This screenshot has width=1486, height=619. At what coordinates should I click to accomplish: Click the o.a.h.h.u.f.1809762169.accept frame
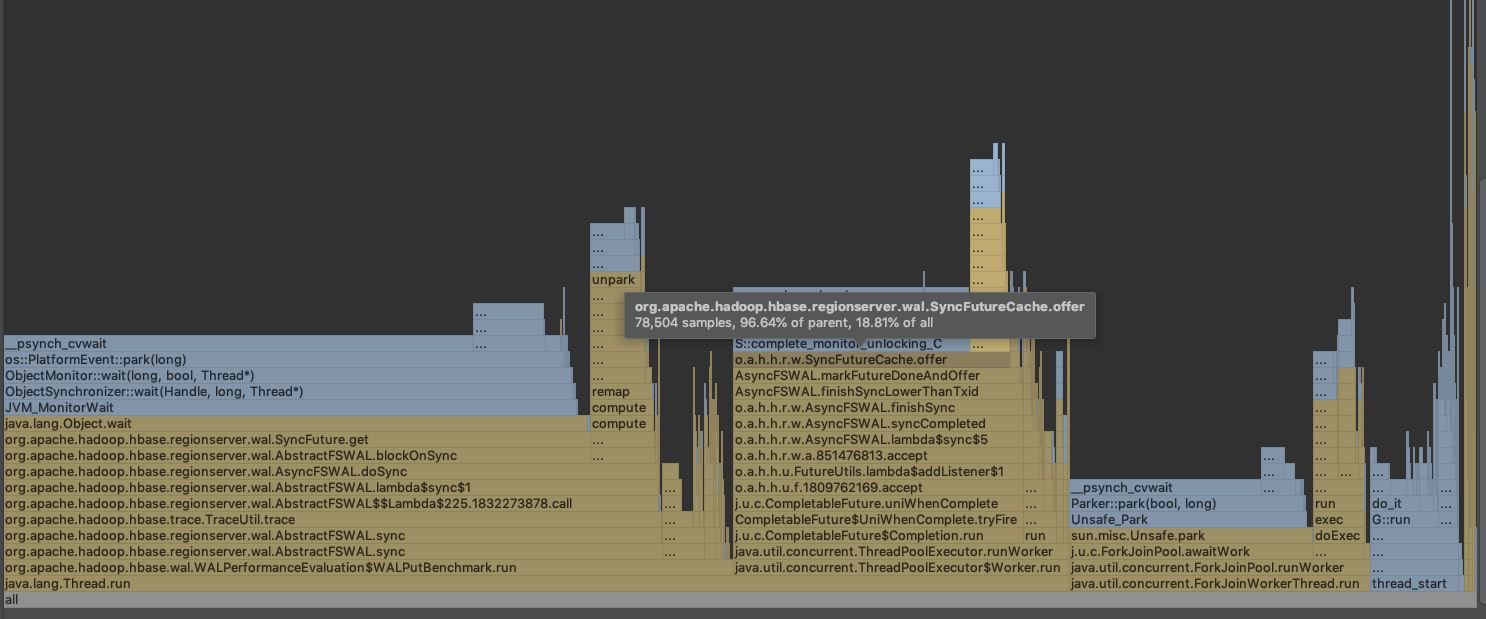879,487
